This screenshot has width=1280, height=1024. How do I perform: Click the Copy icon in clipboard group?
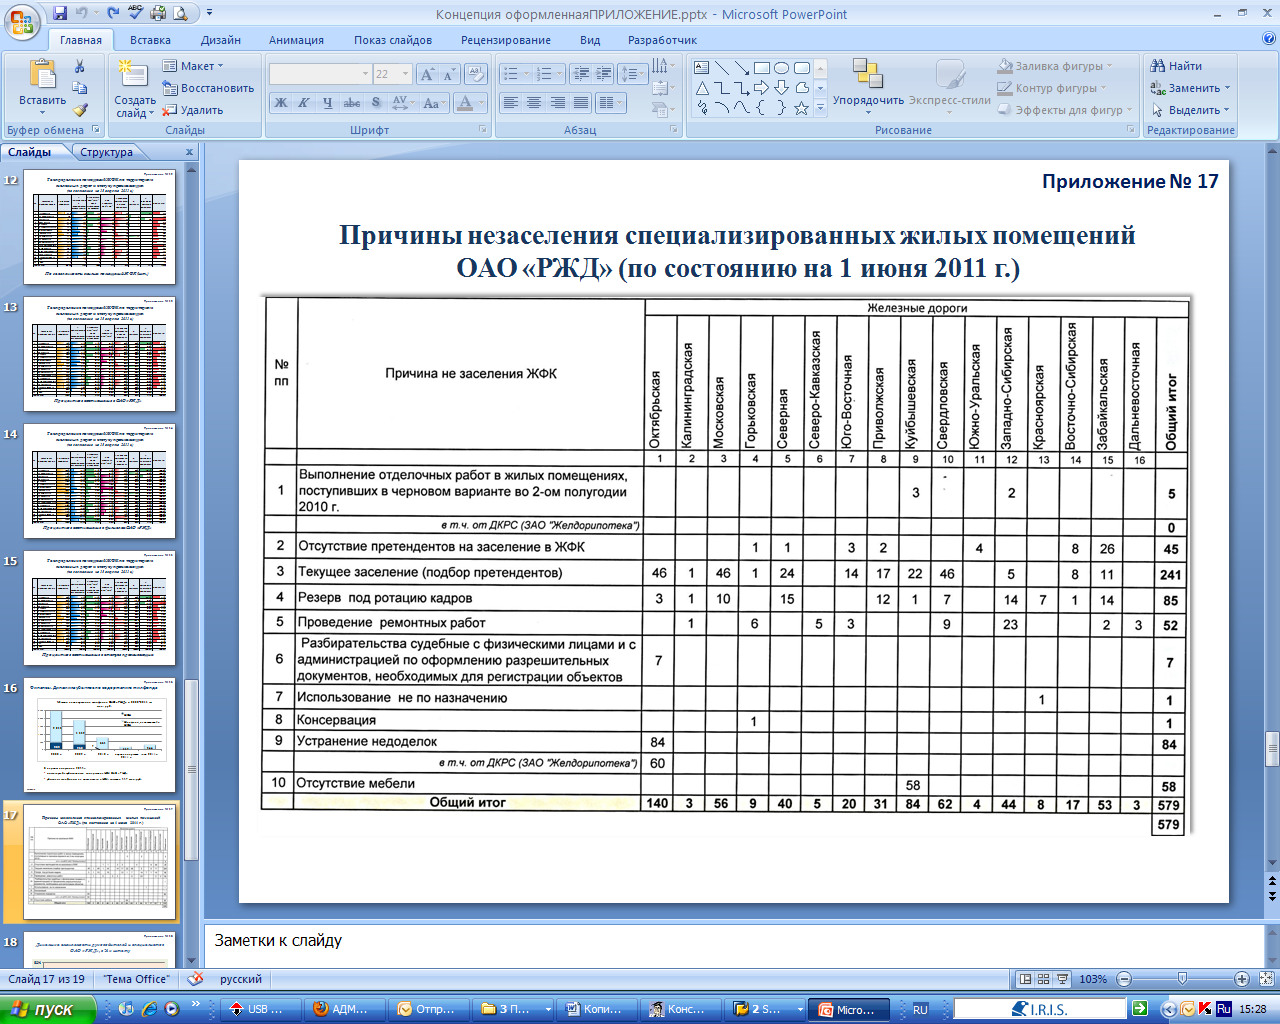pos(79,89)
